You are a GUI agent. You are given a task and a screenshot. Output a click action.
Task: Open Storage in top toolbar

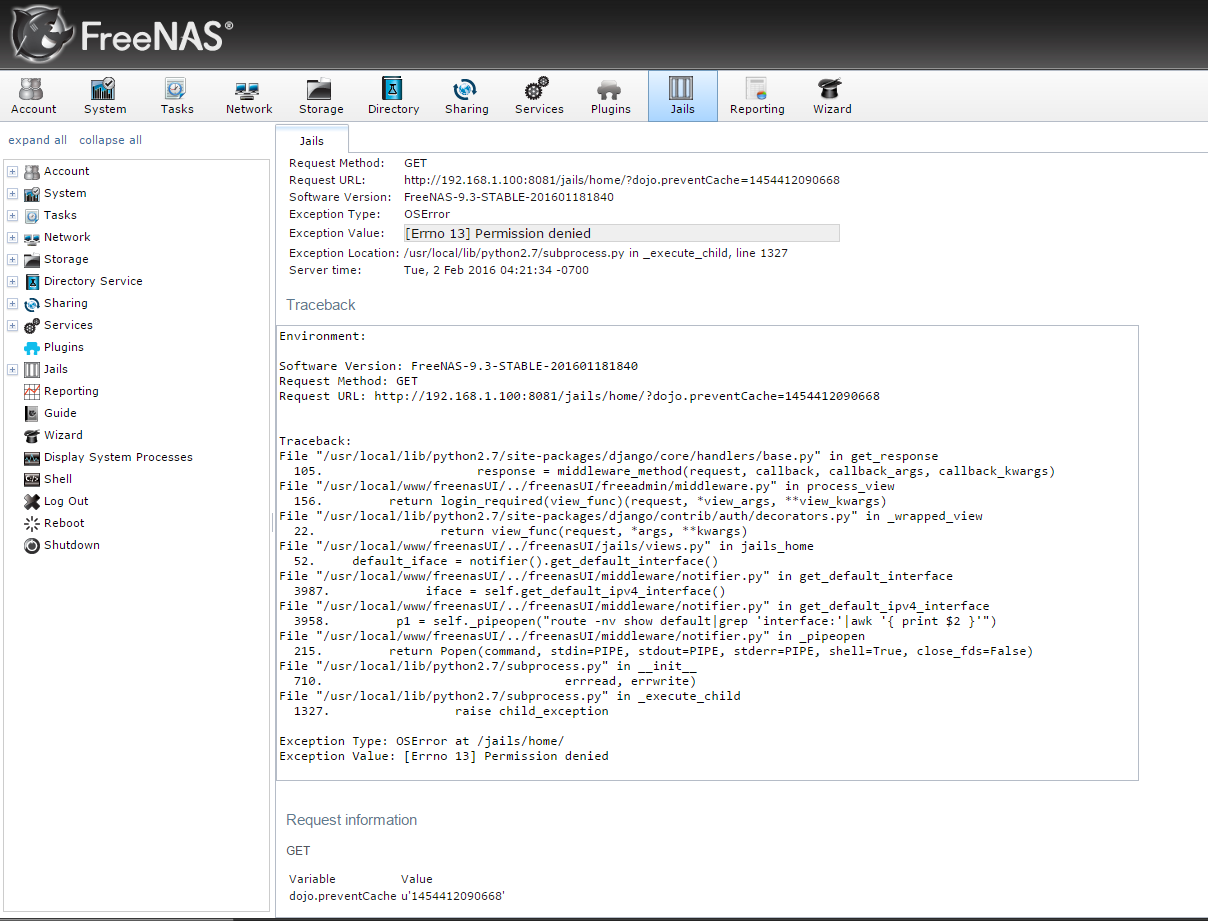(x=320, y=97)
